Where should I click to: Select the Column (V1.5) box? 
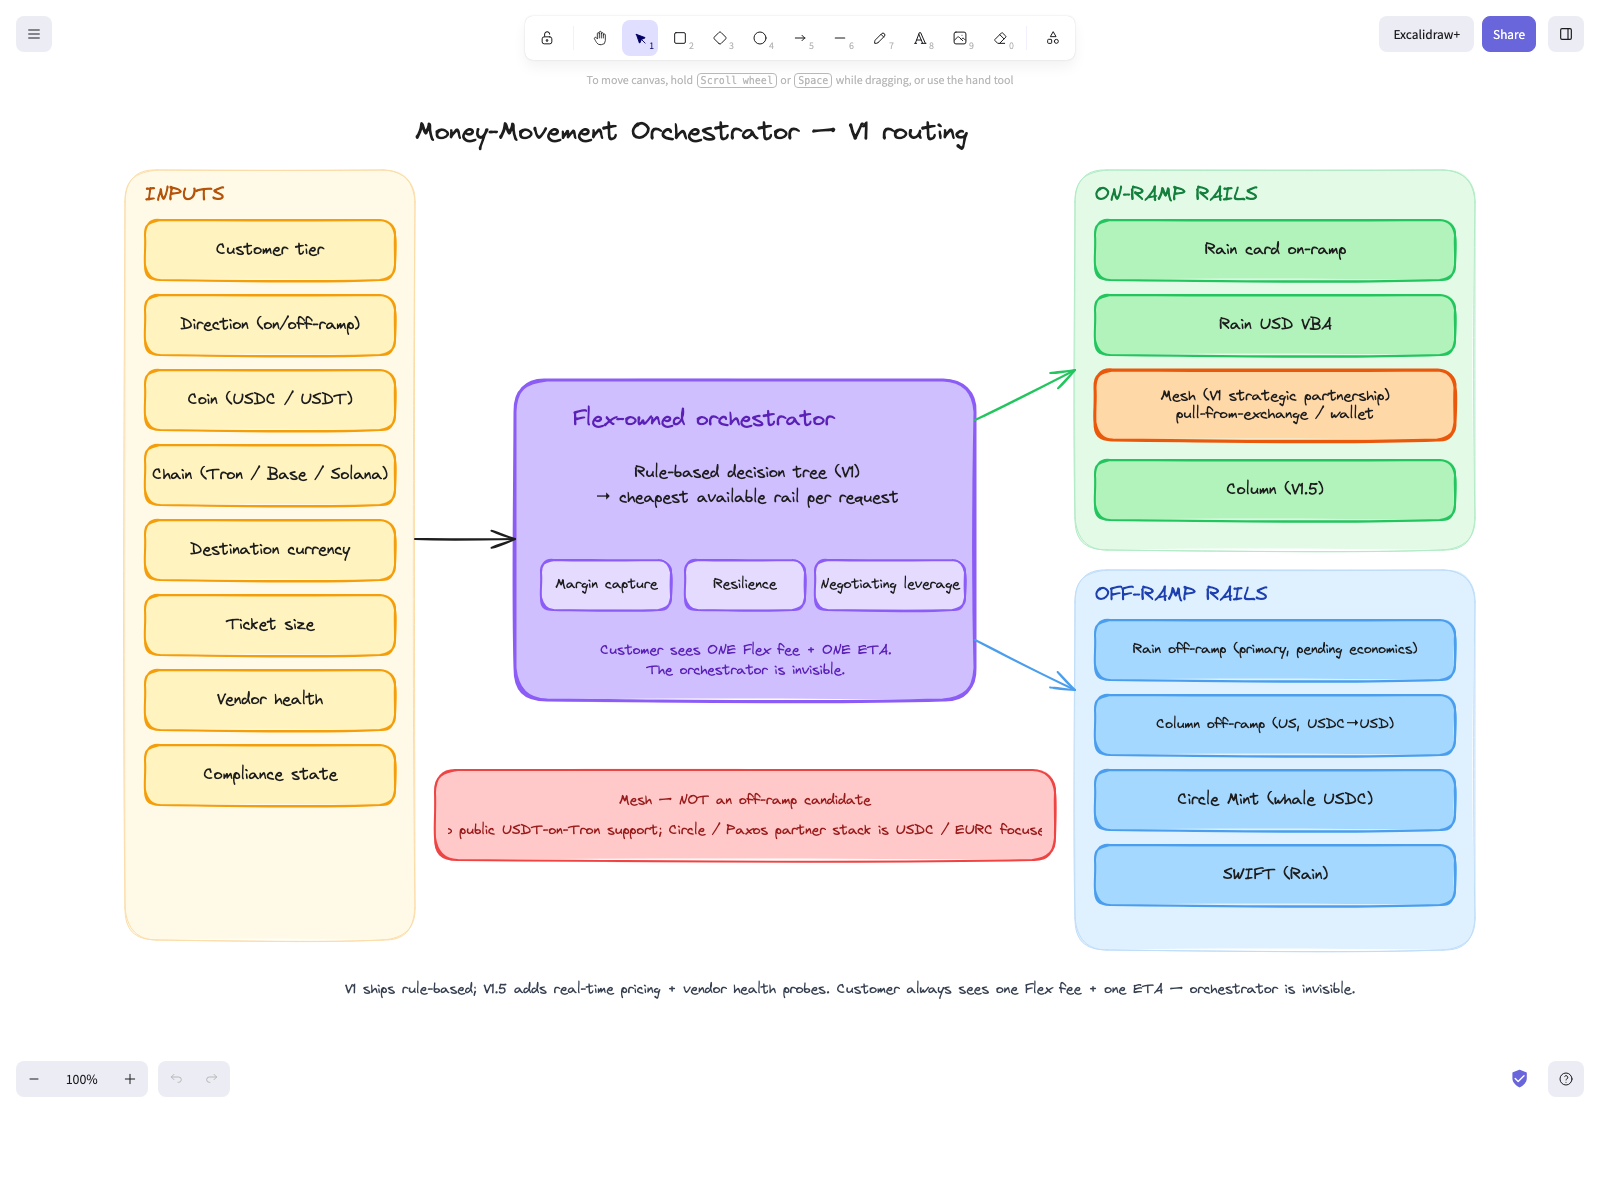coord(1275,490)
